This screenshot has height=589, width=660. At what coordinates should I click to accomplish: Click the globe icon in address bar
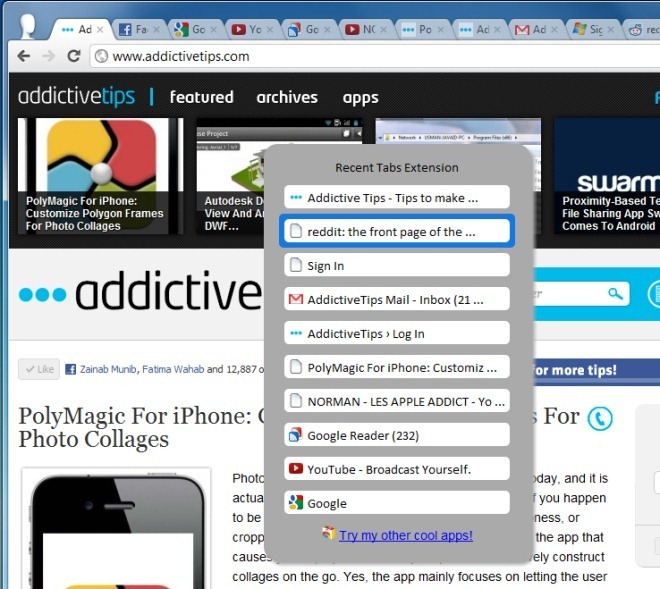[x=101, y=56]
